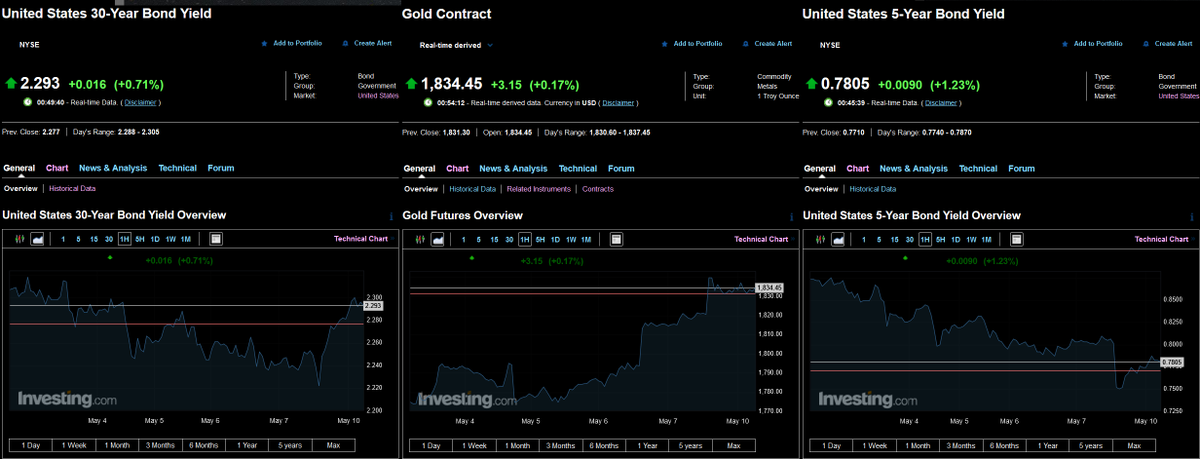Open the news overlay icon on 30-Year chart toolbar
This screenshot has width=1200, height=459.
pos(216,239)
